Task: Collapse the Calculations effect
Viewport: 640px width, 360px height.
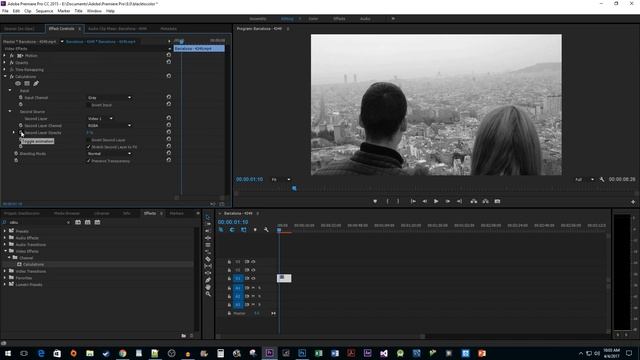Action: (5, 76)
